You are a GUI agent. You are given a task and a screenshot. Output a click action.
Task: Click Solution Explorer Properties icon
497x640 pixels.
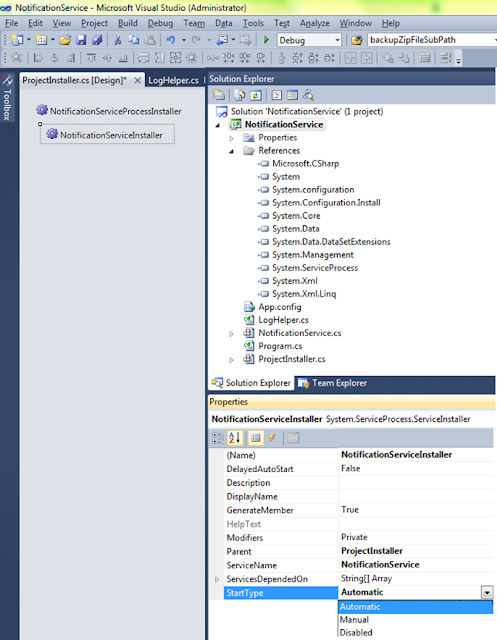pos(219,95)
